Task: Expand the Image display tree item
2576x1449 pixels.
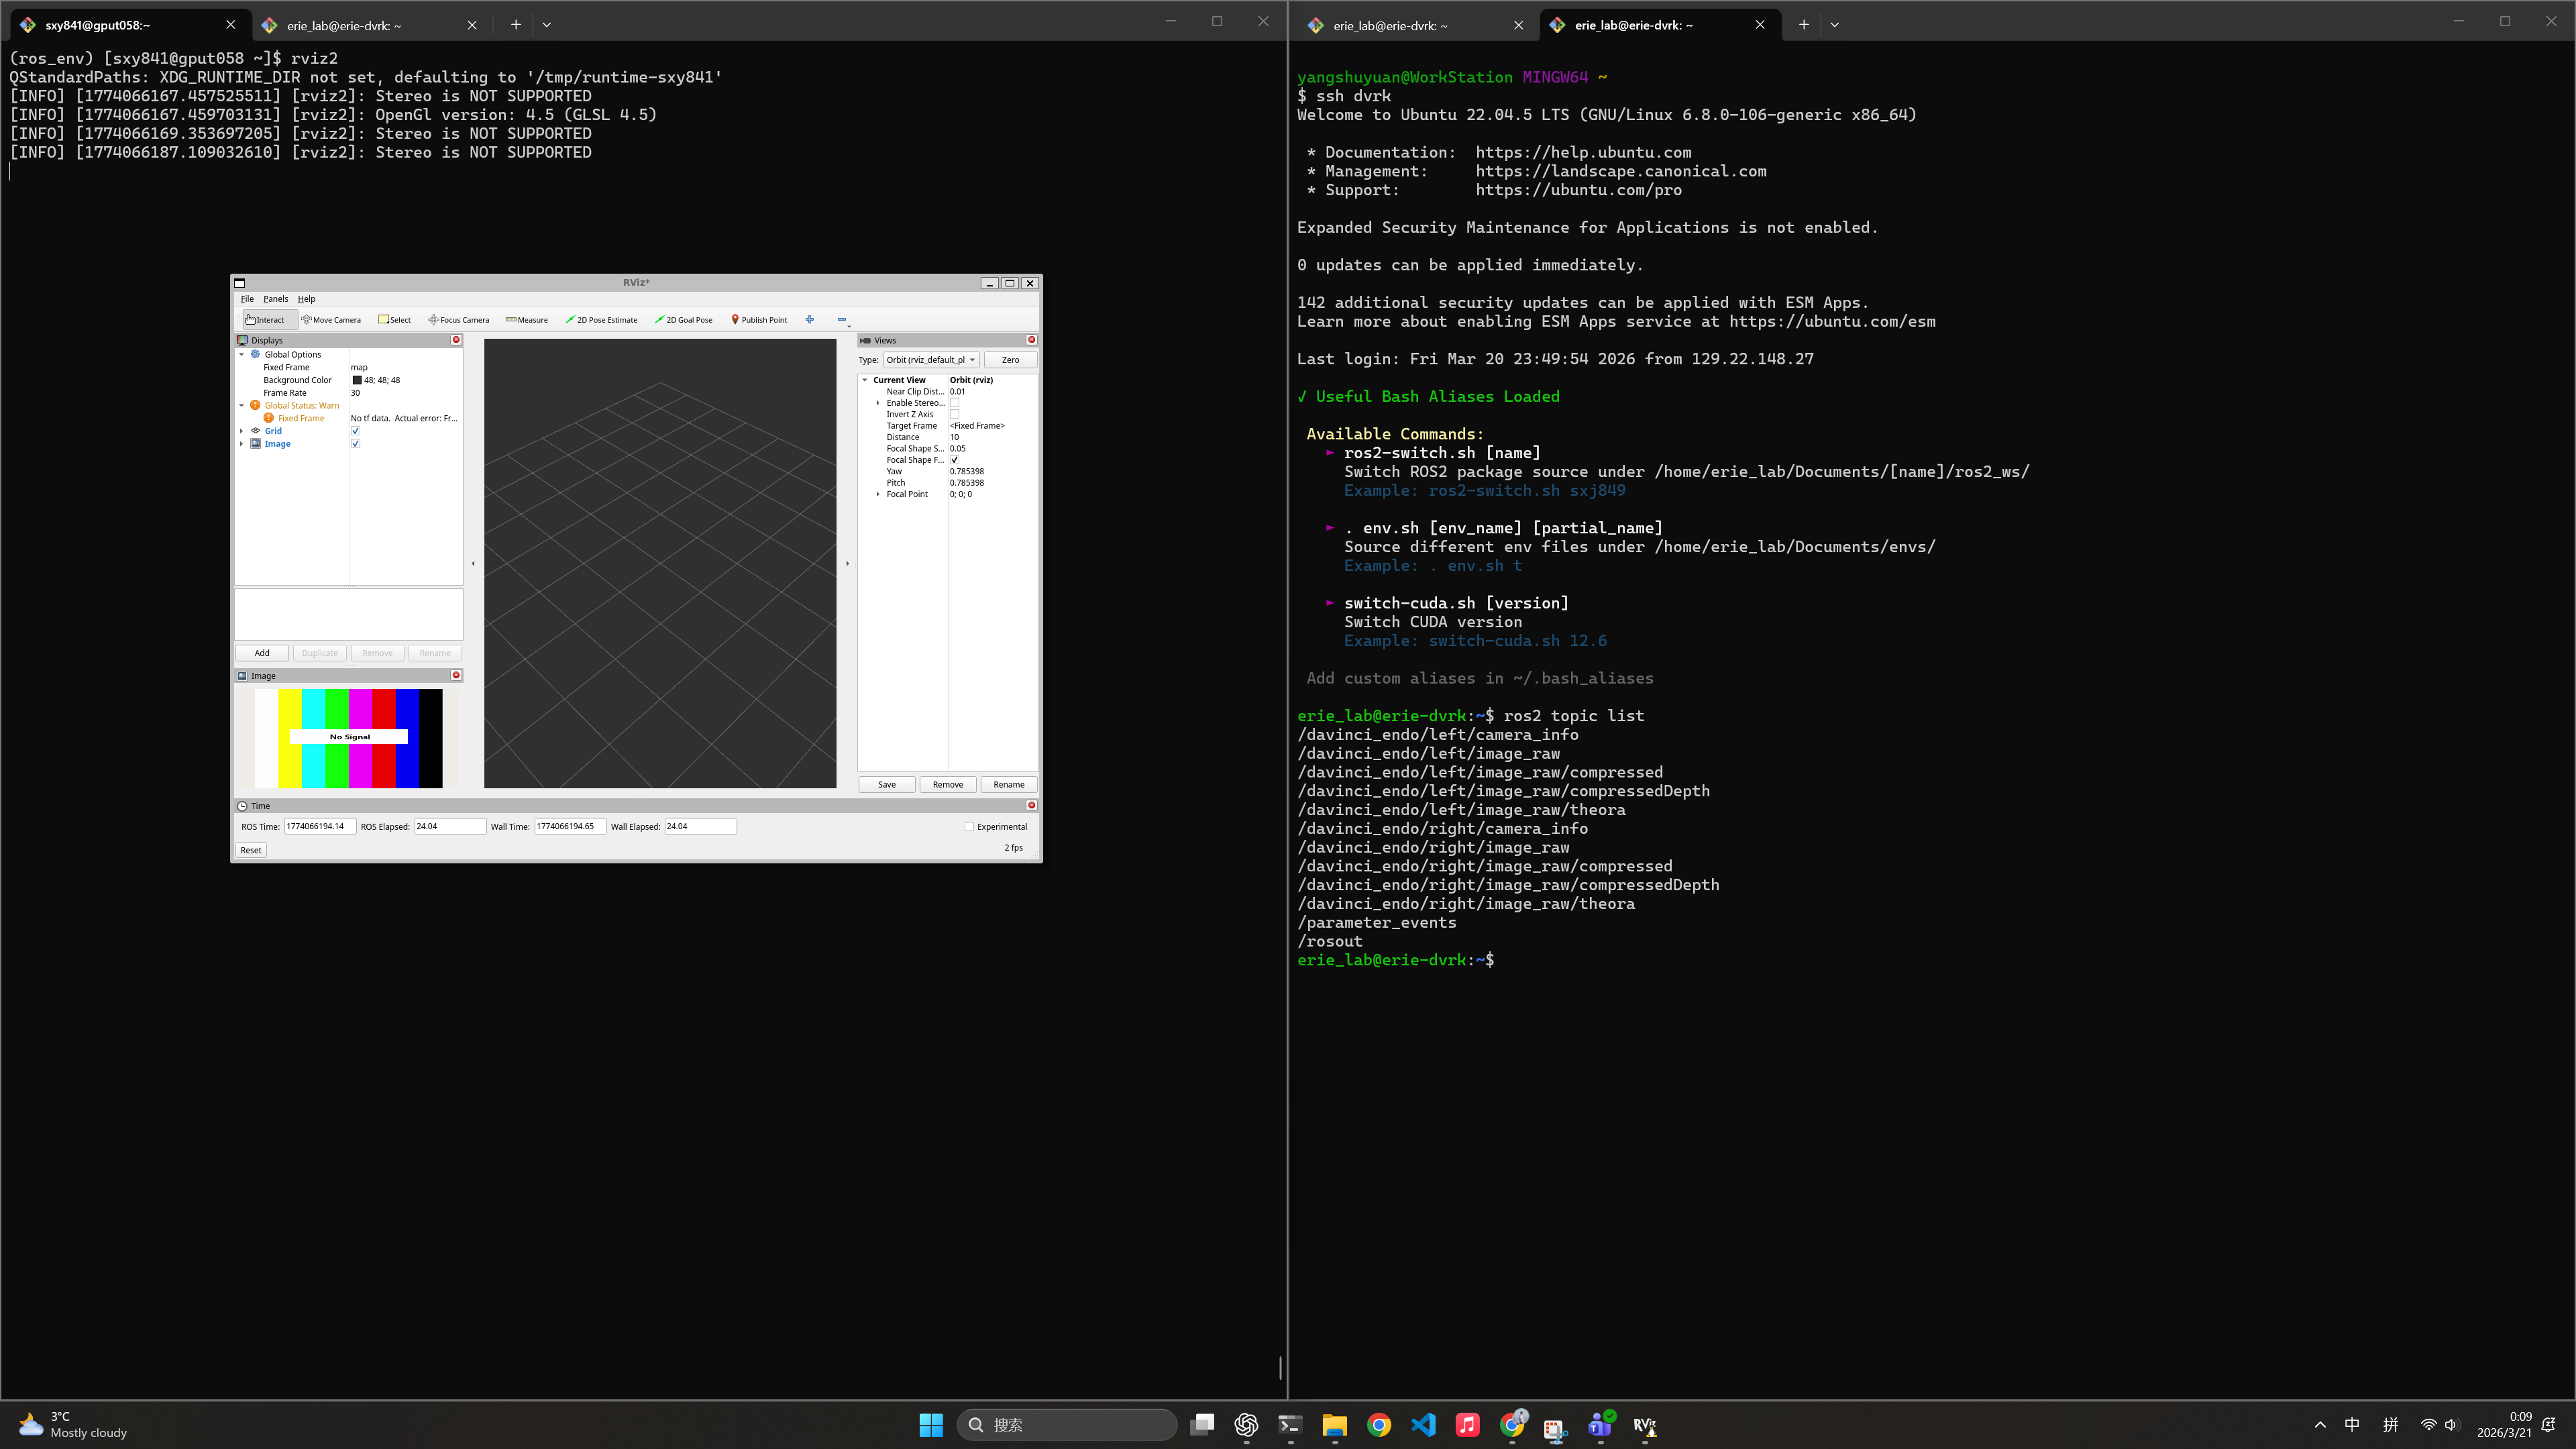Action: 242,444
